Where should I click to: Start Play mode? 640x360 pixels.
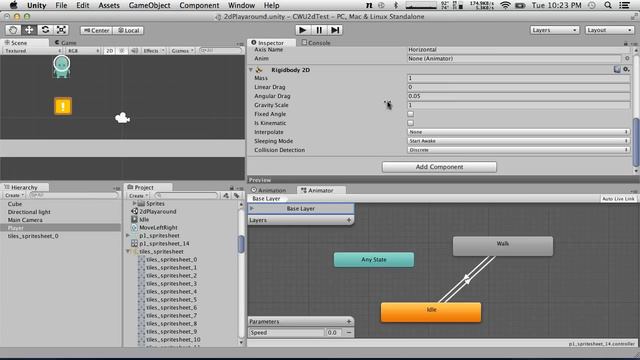302,30
